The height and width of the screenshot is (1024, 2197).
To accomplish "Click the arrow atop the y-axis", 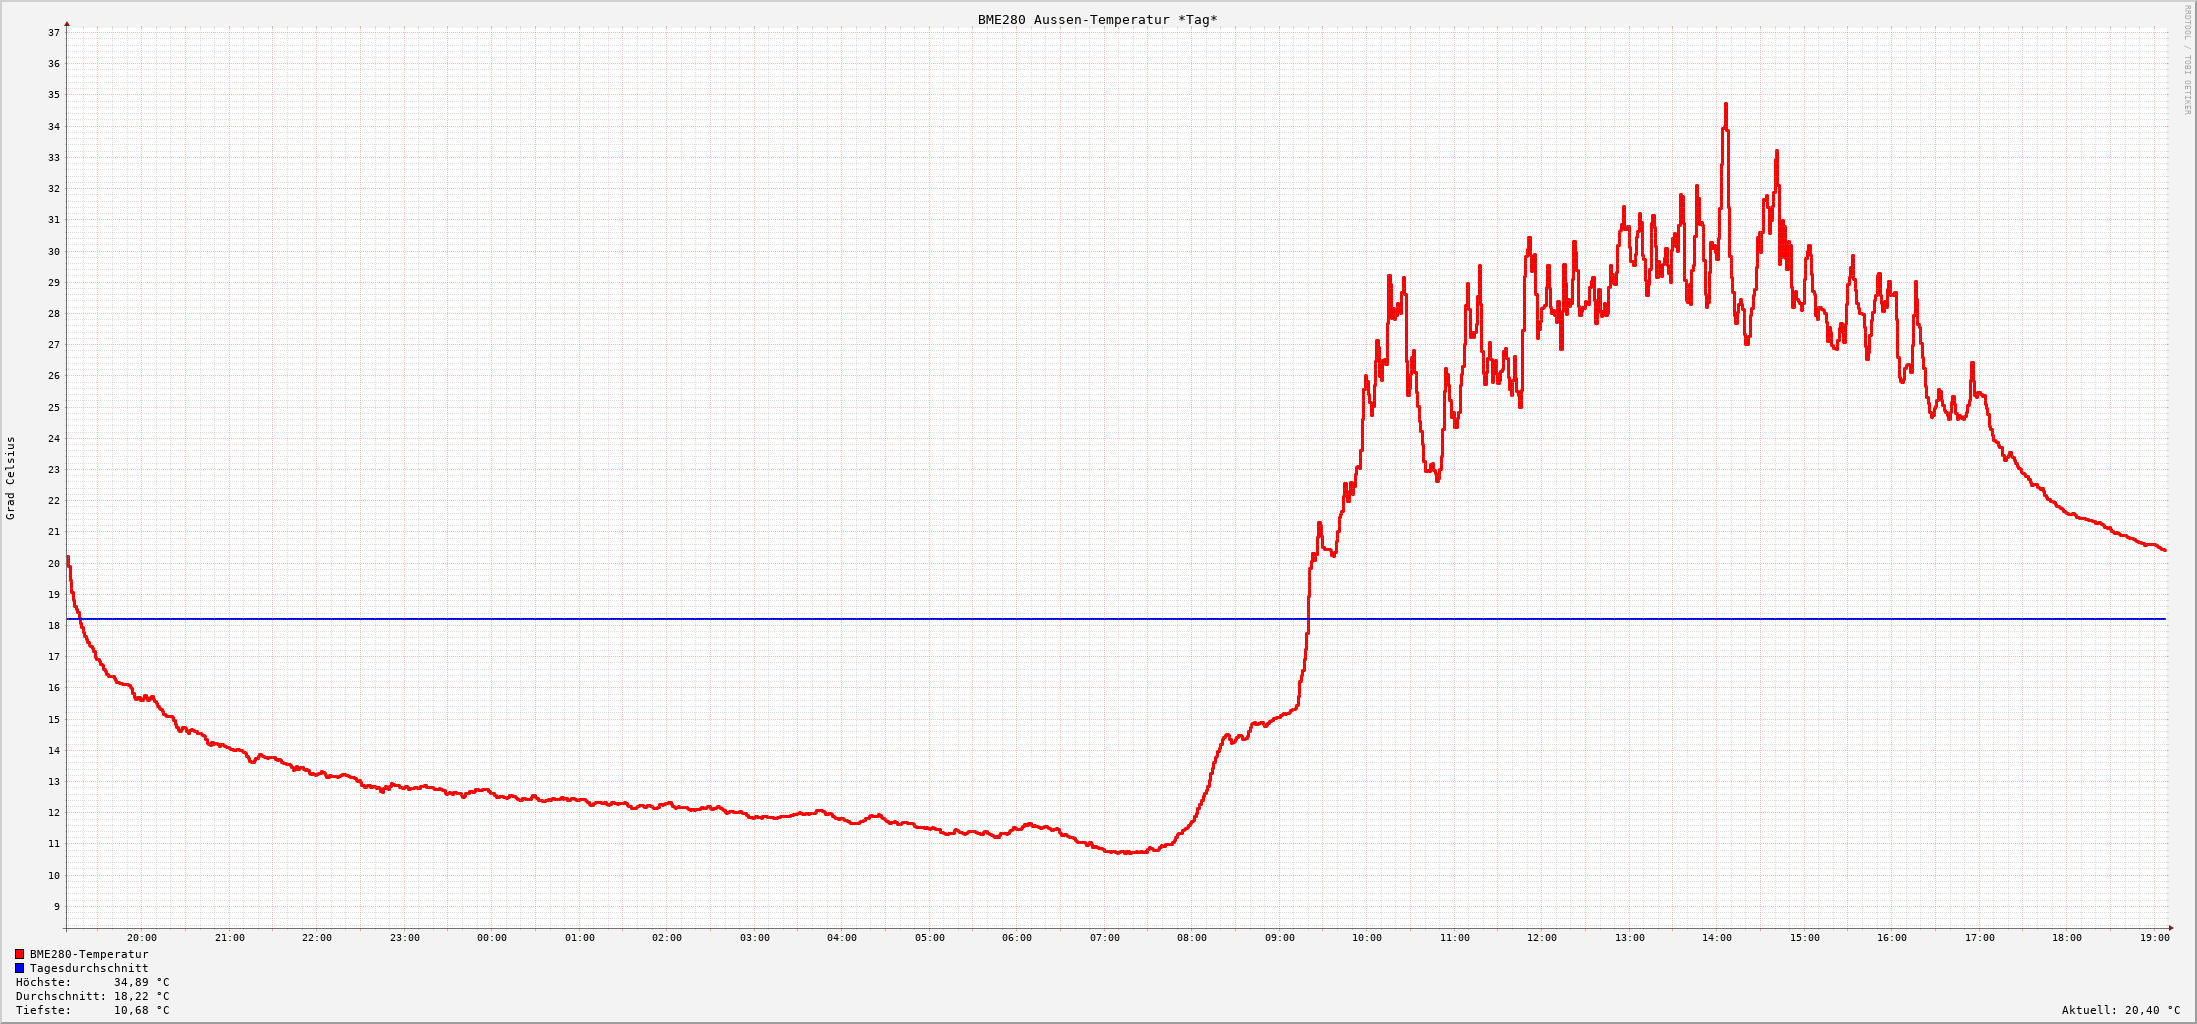I will click(67, 23).
